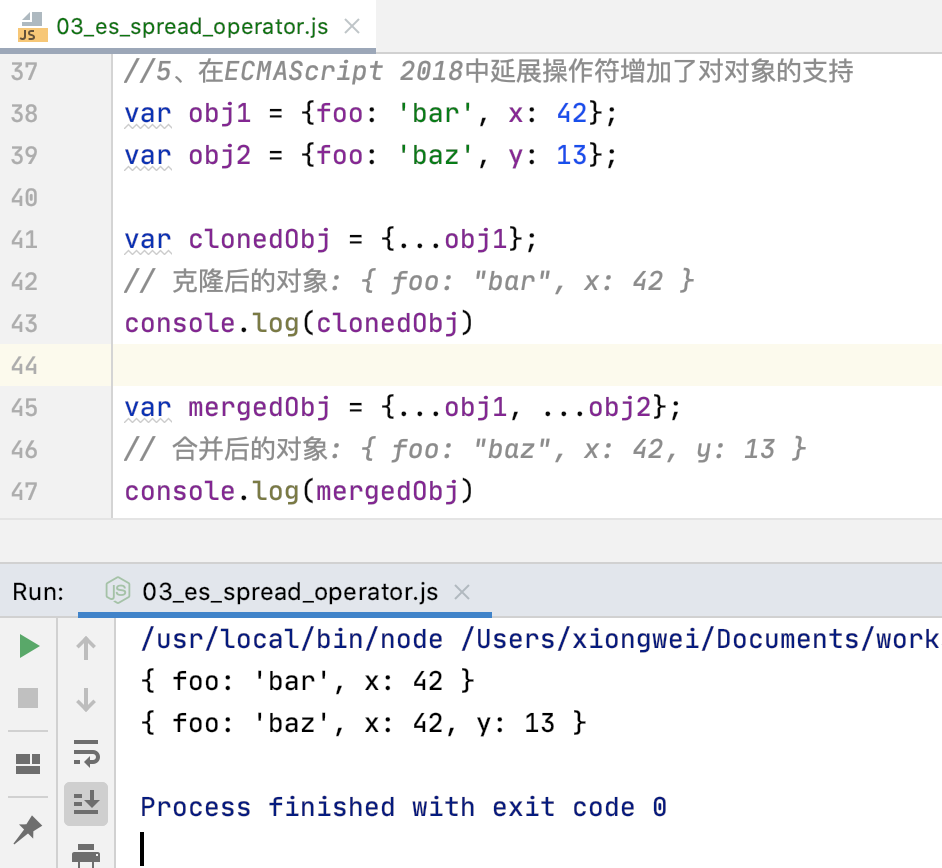The height and width of the screenshot is (868, 942).
Task: Click the ECMAScript 2018 comment on line 37
Action: [x=488, y=71]
